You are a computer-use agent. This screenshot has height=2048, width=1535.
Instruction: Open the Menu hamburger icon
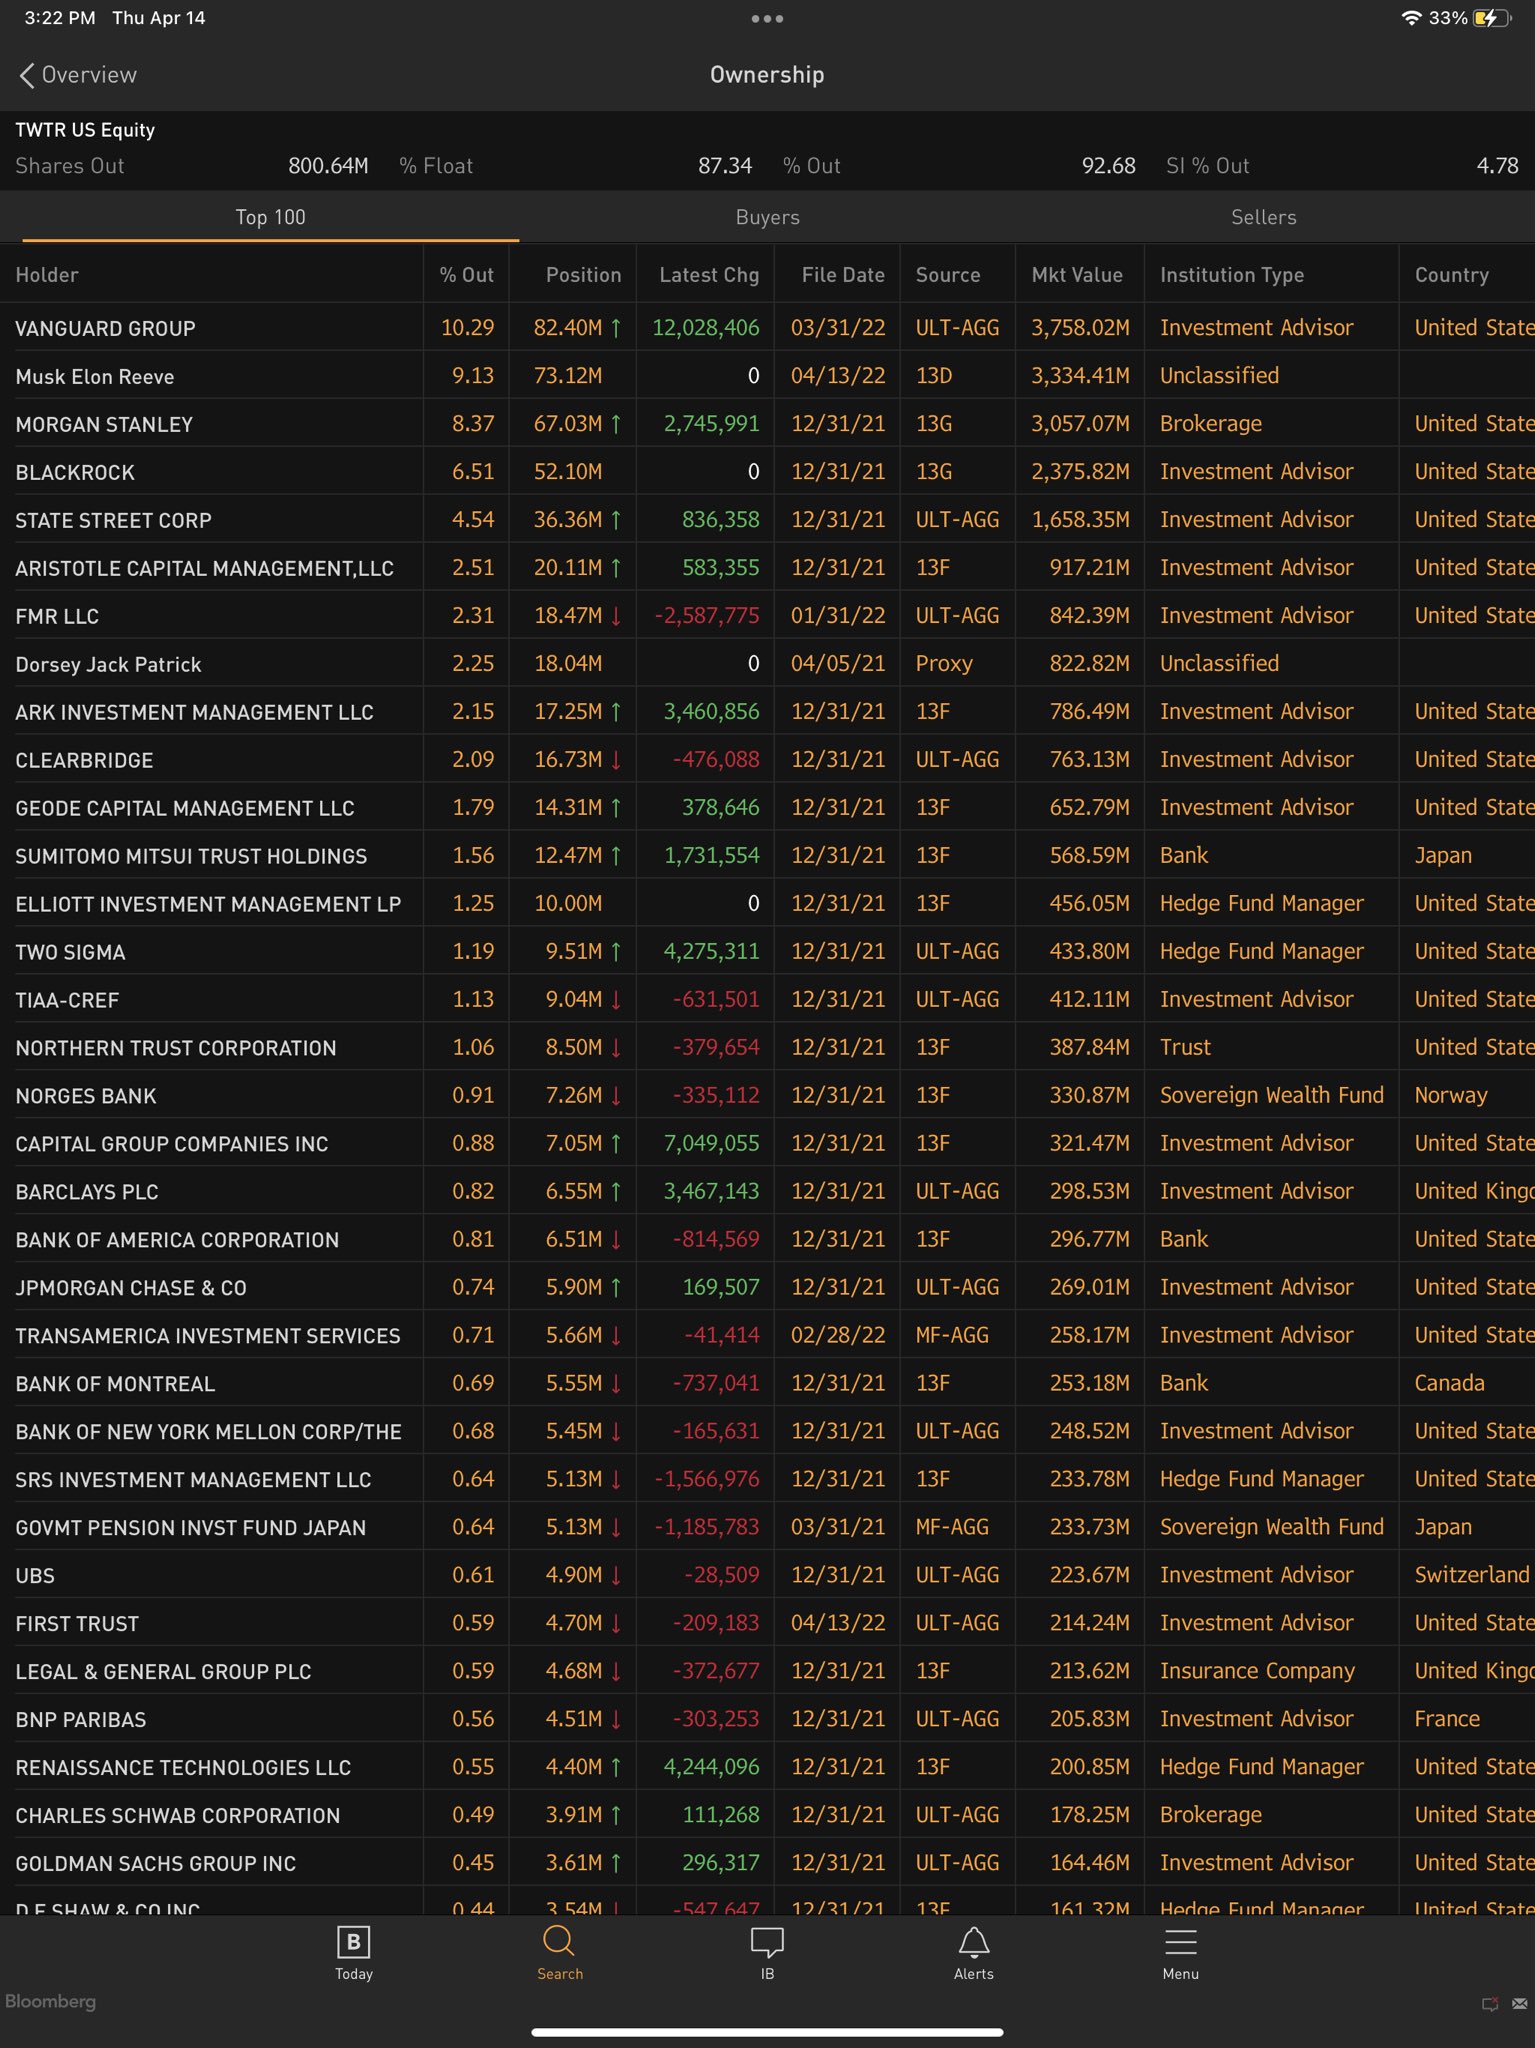(x=1180, y=1952)
